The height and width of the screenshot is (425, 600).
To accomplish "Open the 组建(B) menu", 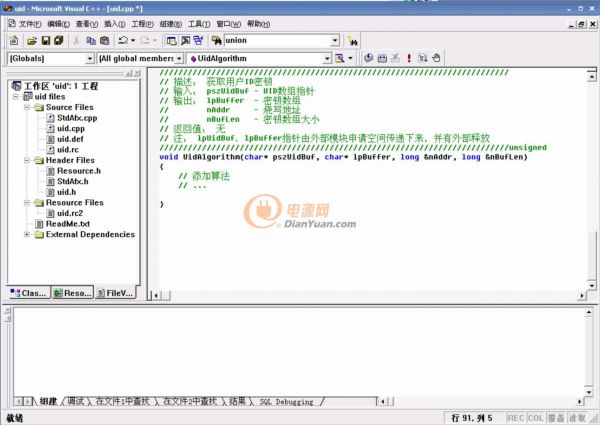I will point(171,24).
